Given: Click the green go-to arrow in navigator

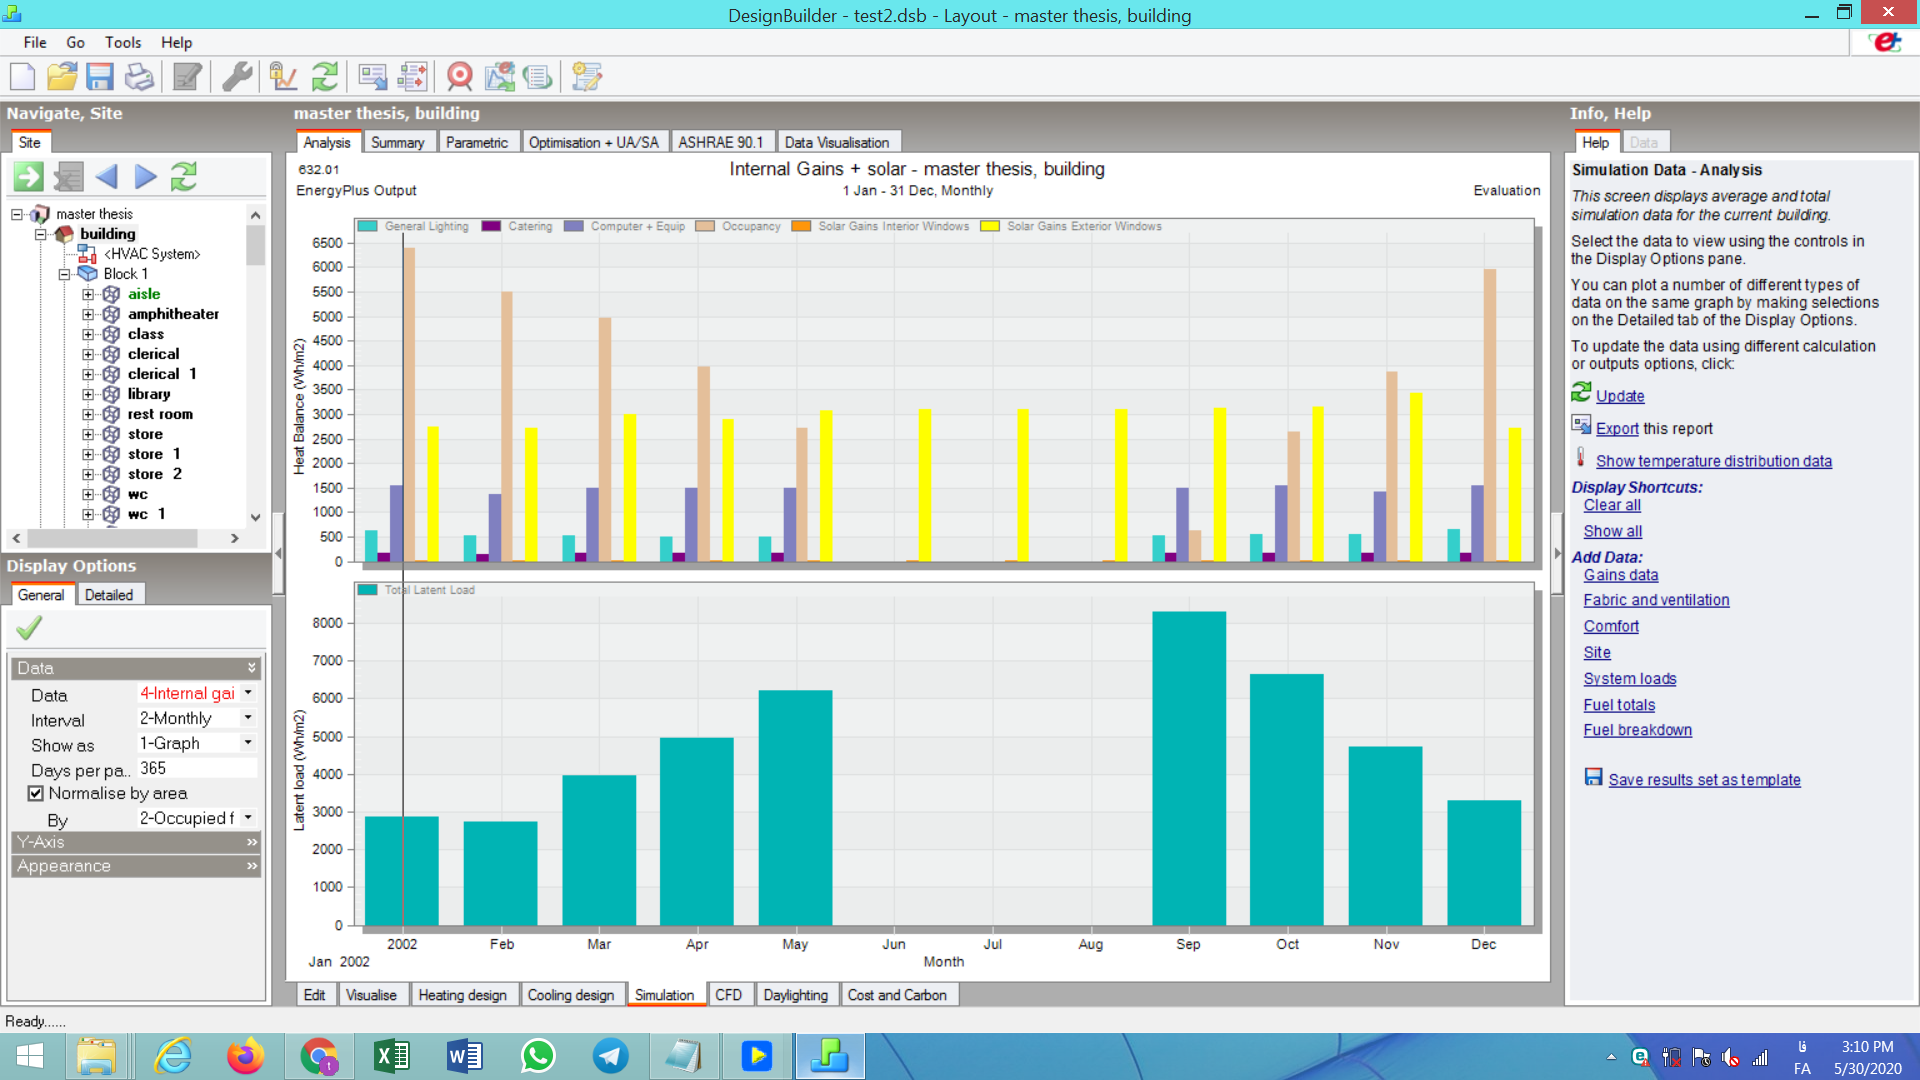Looking at the screenshot, I should pyautogui.click(x=28, y=177).
